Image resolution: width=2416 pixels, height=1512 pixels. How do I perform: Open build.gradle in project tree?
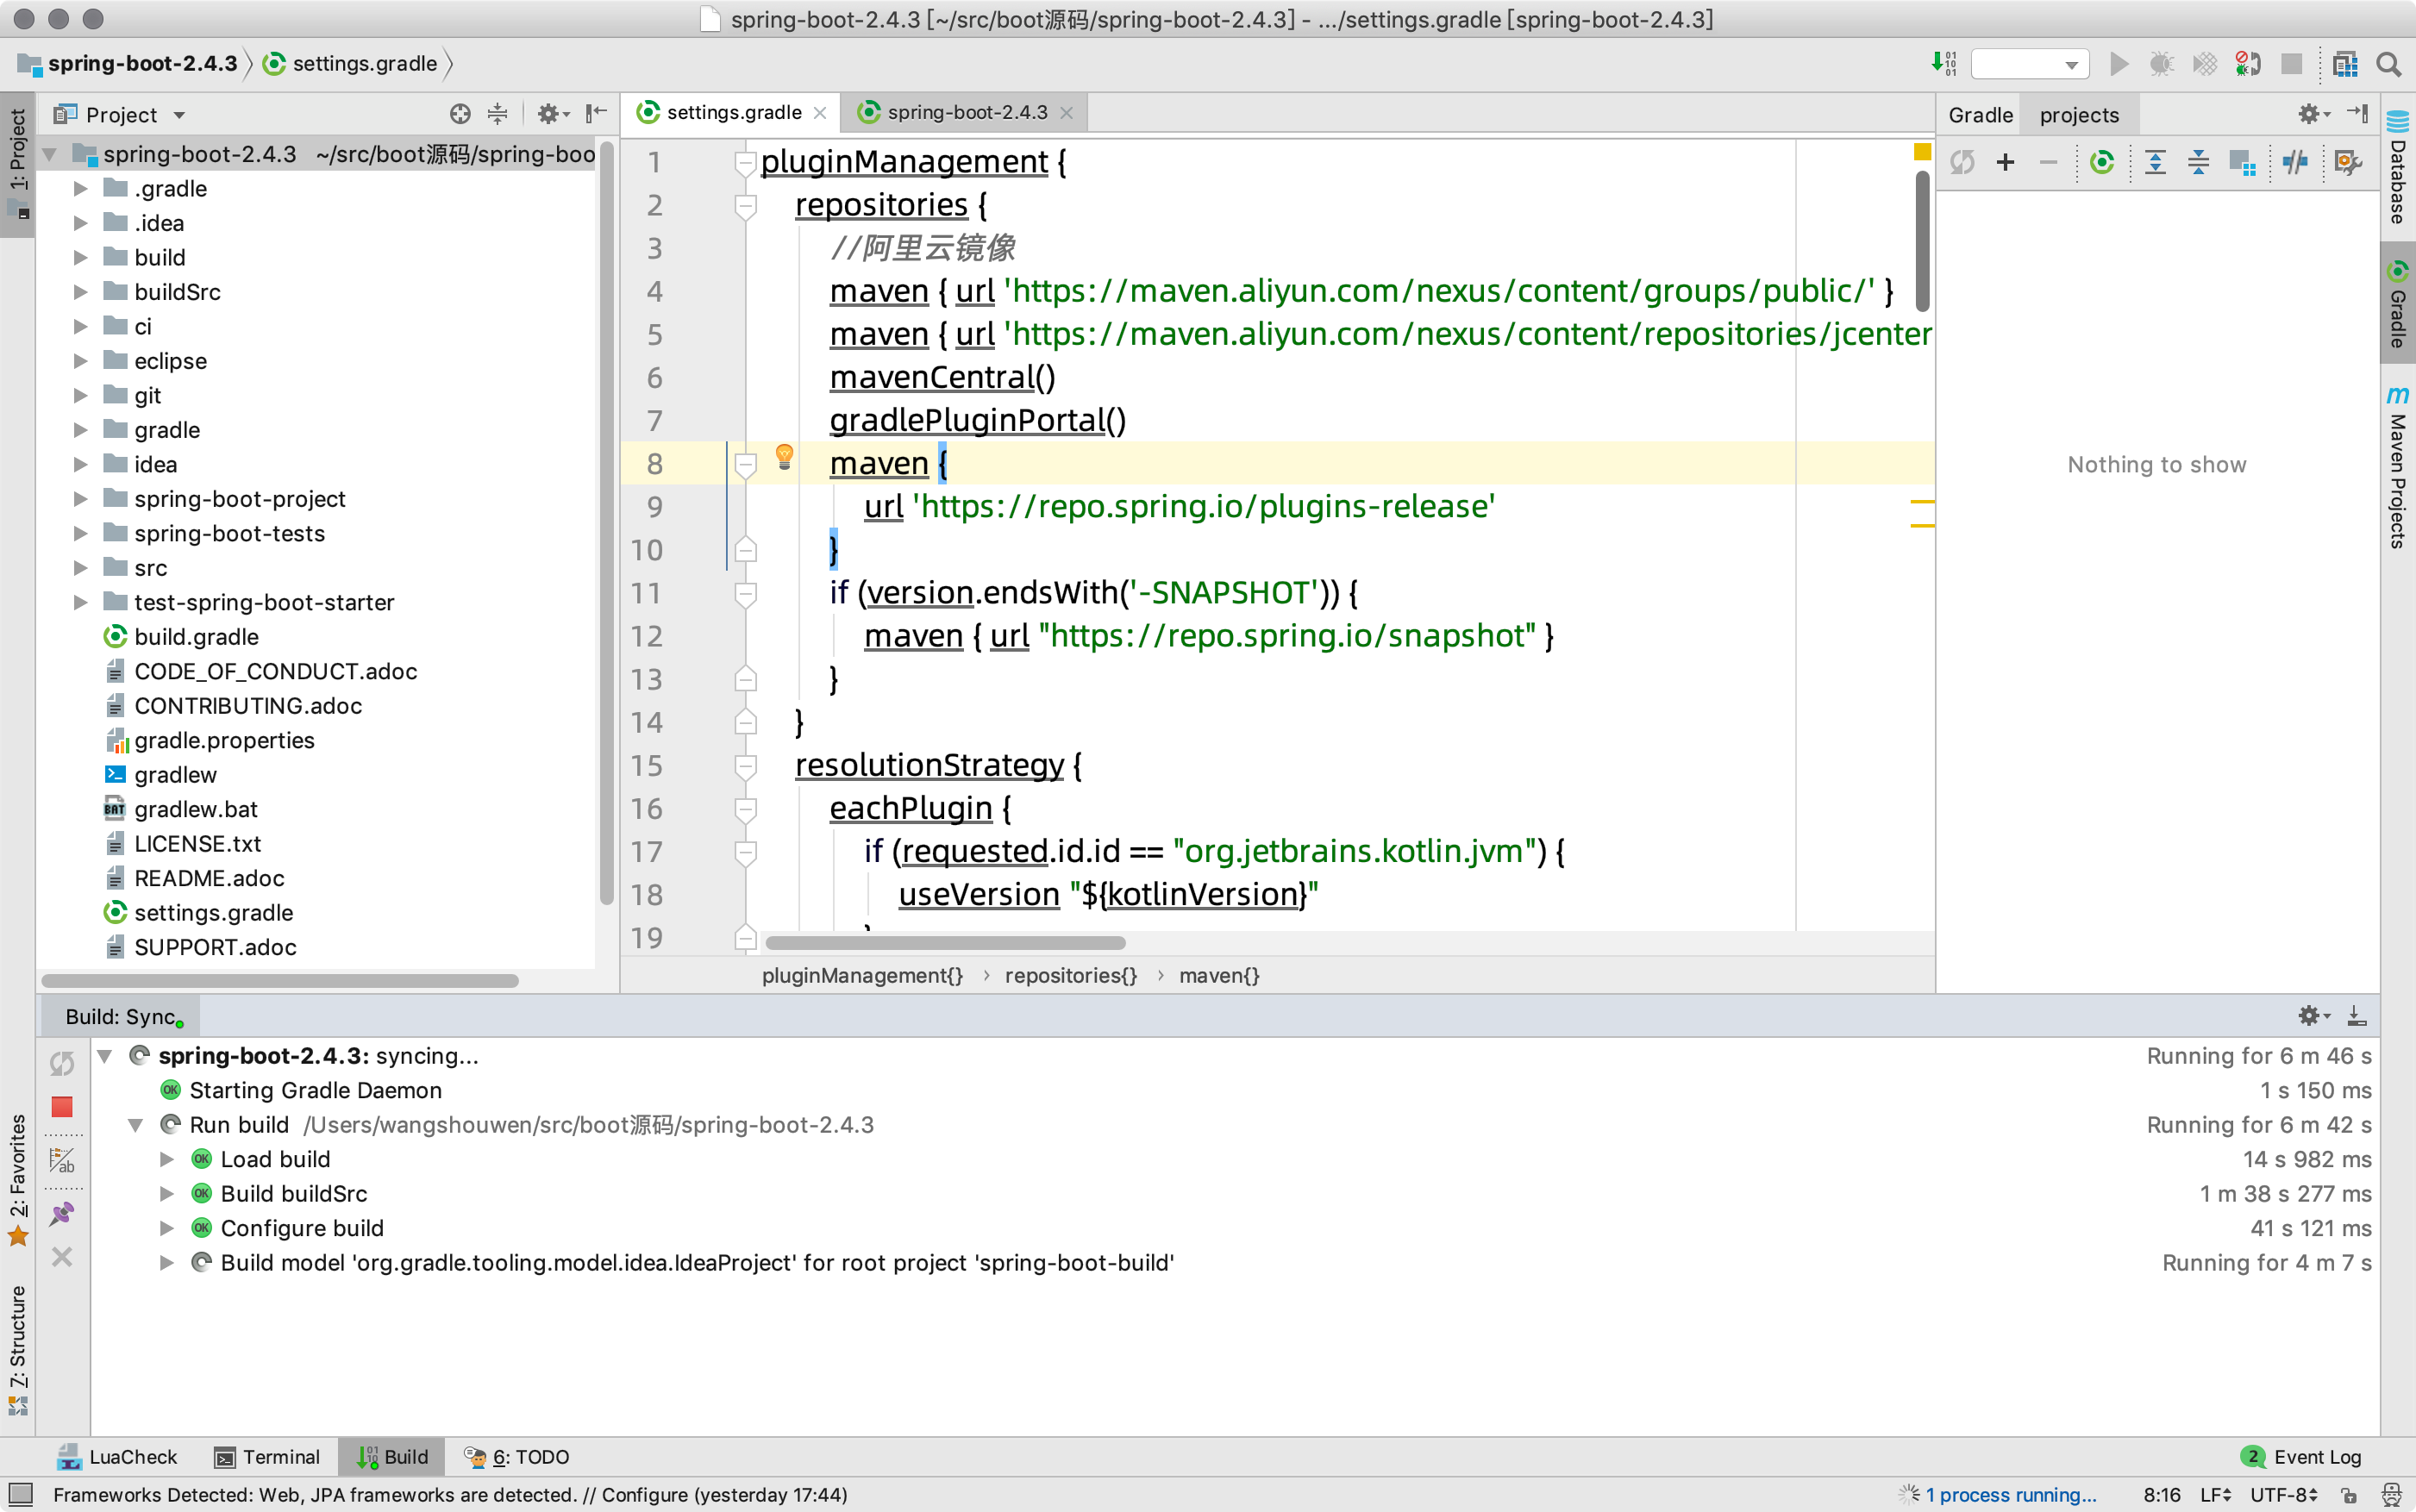[x=196, y=637]
